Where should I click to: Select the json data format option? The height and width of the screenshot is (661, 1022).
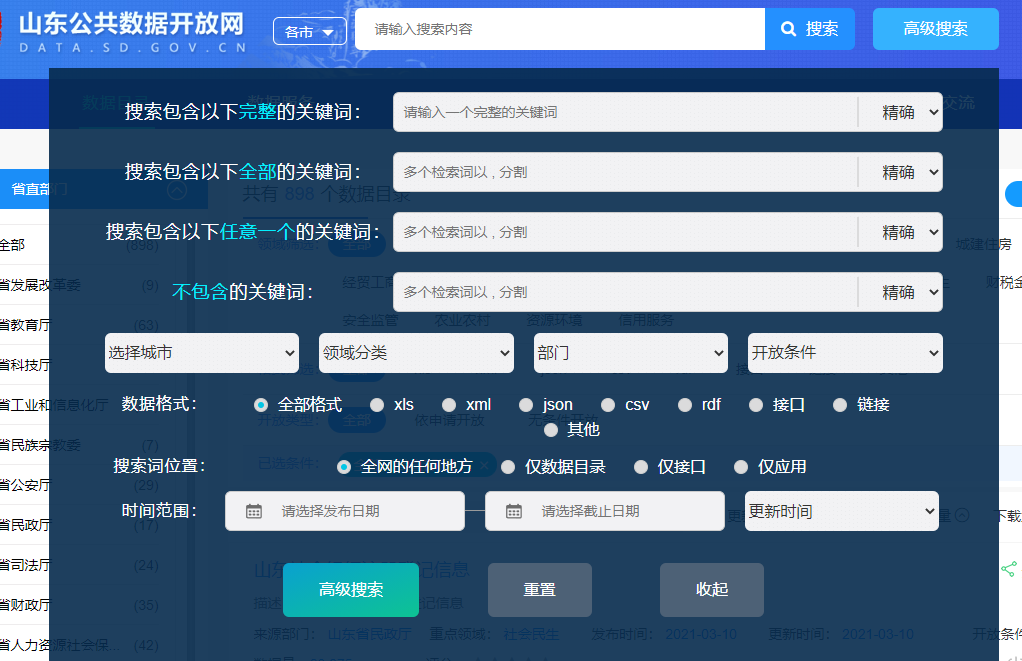[x=526, y=405]
